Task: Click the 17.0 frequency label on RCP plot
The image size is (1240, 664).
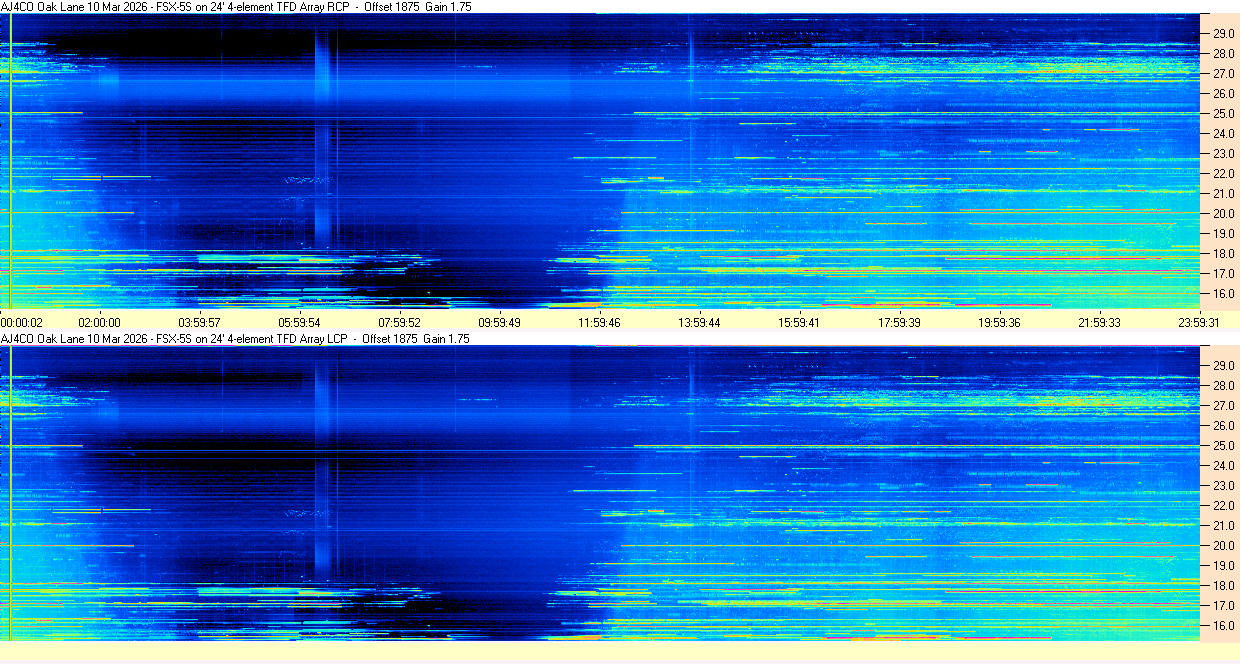Action: point(1224,273)
